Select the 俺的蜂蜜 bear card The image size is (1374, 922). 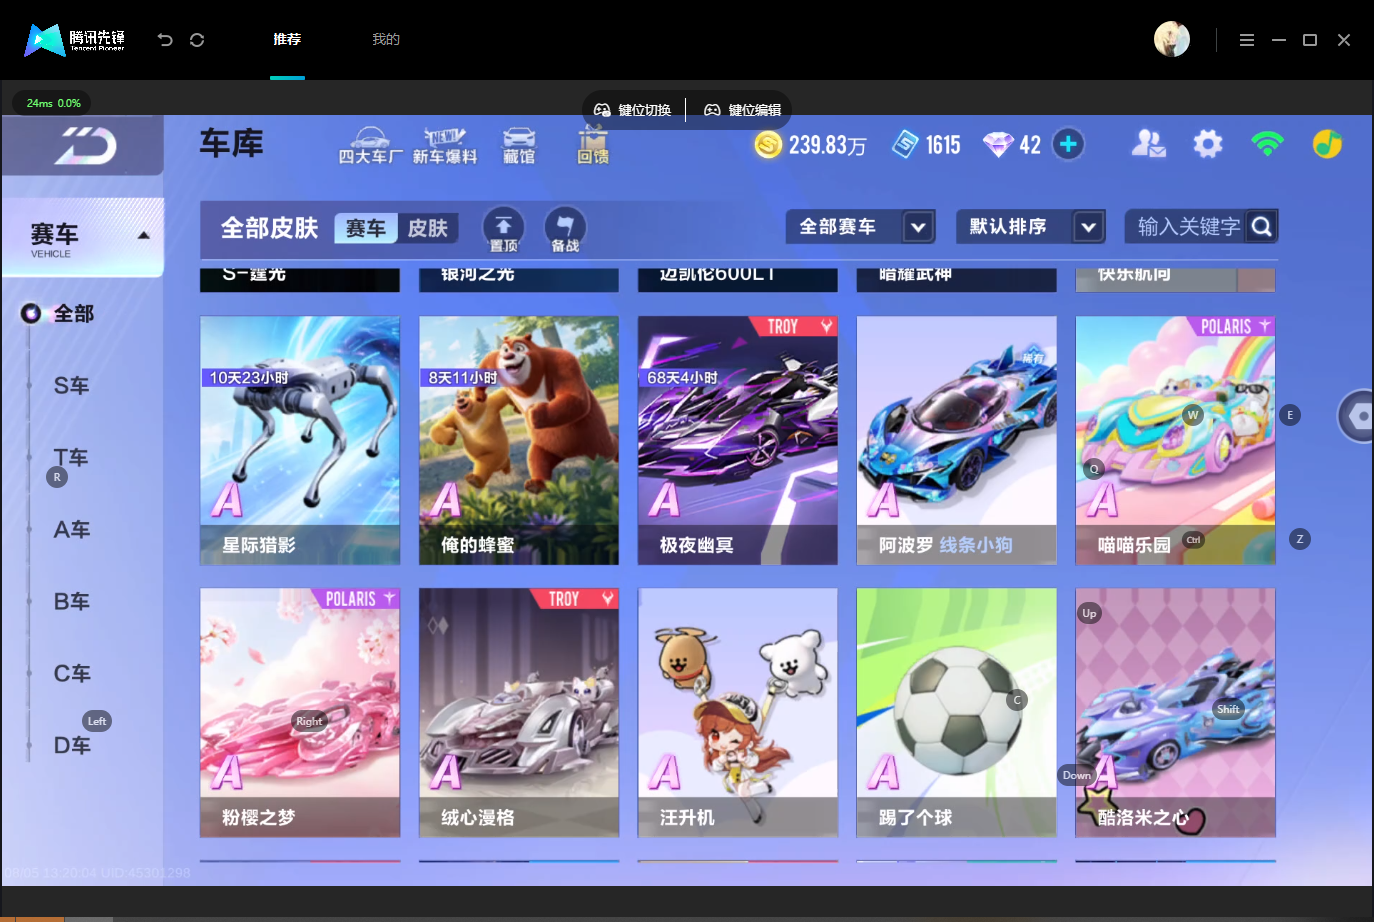pos(519,441)
